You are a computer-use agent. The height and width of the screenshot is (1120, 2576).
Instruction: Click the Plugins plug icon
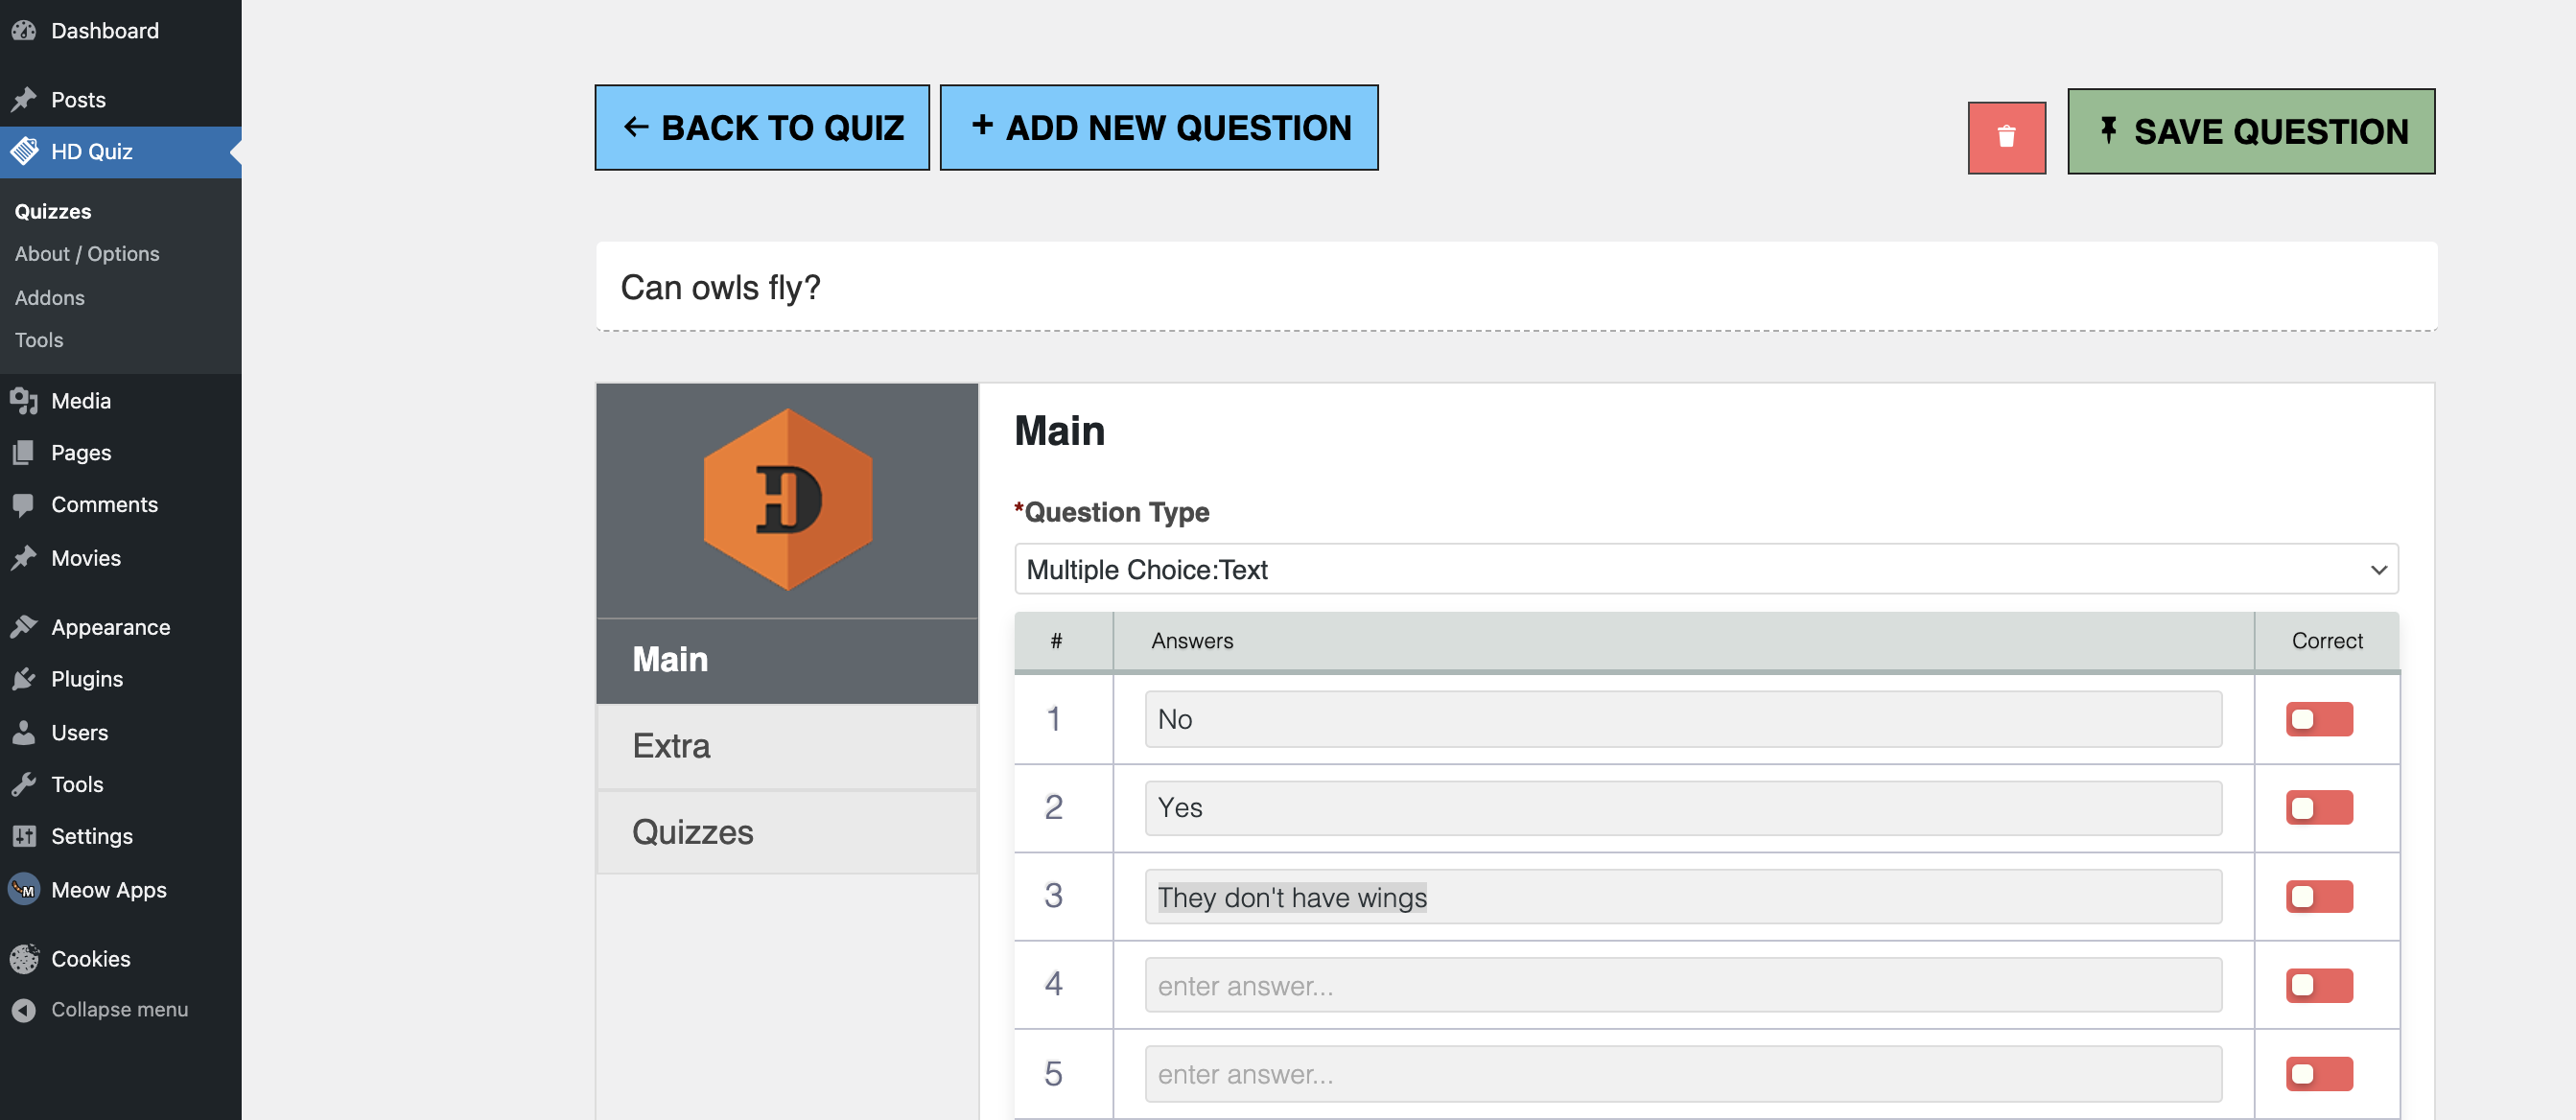24,679
